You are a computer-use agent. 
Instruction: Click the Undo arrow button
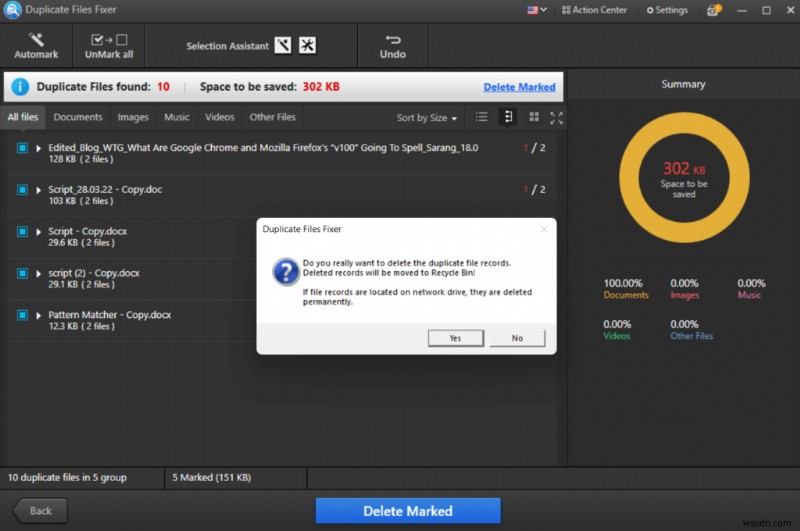(392, 46)
